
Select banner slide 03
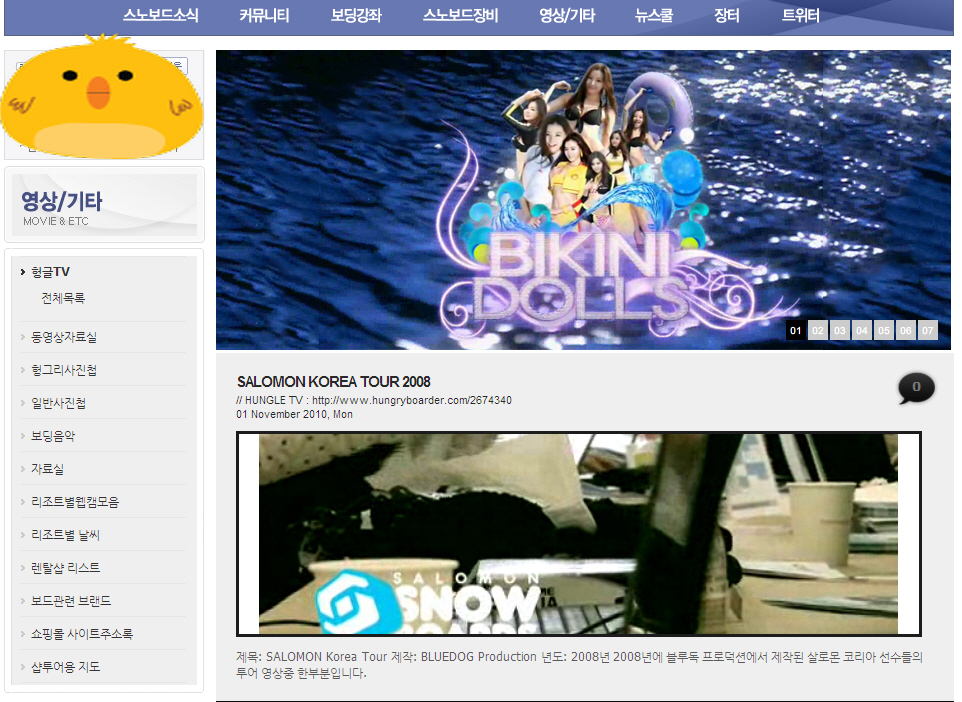click(840, 330)
